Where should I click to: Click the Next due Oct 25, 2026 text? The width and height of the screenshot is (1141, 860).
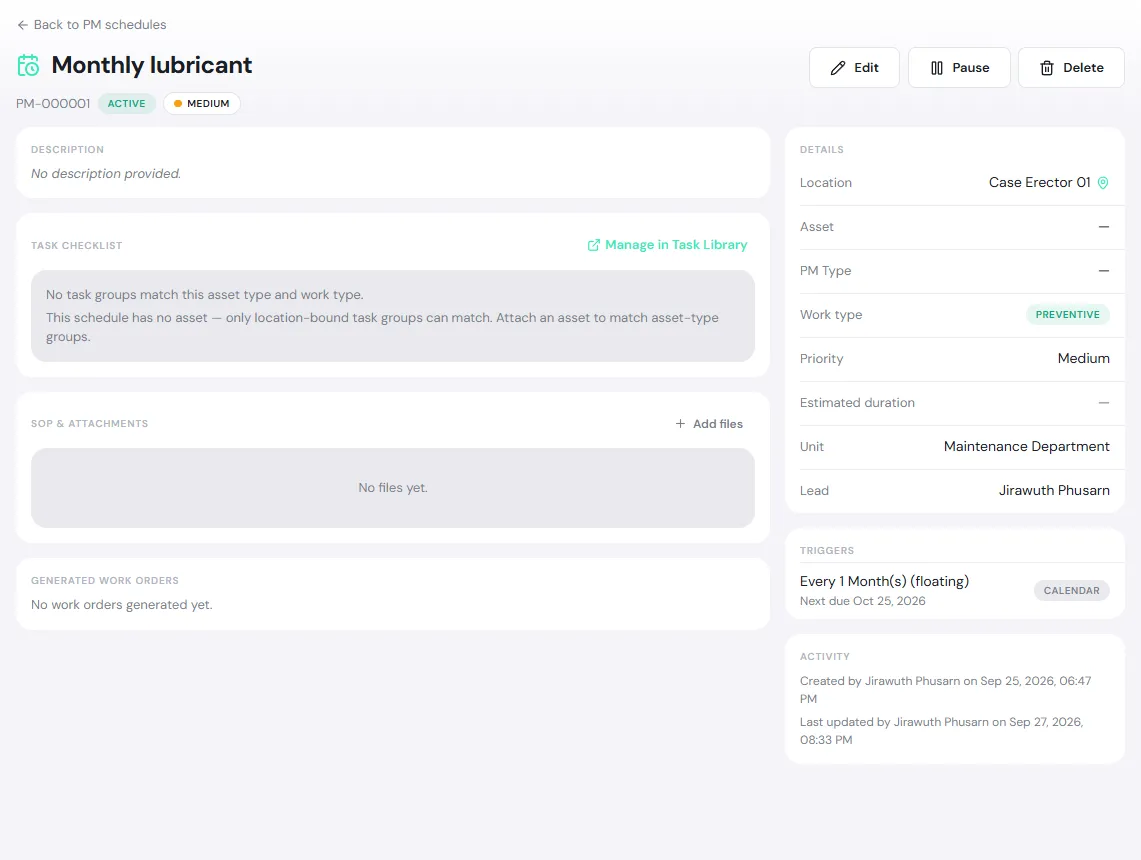click(862, 601)
